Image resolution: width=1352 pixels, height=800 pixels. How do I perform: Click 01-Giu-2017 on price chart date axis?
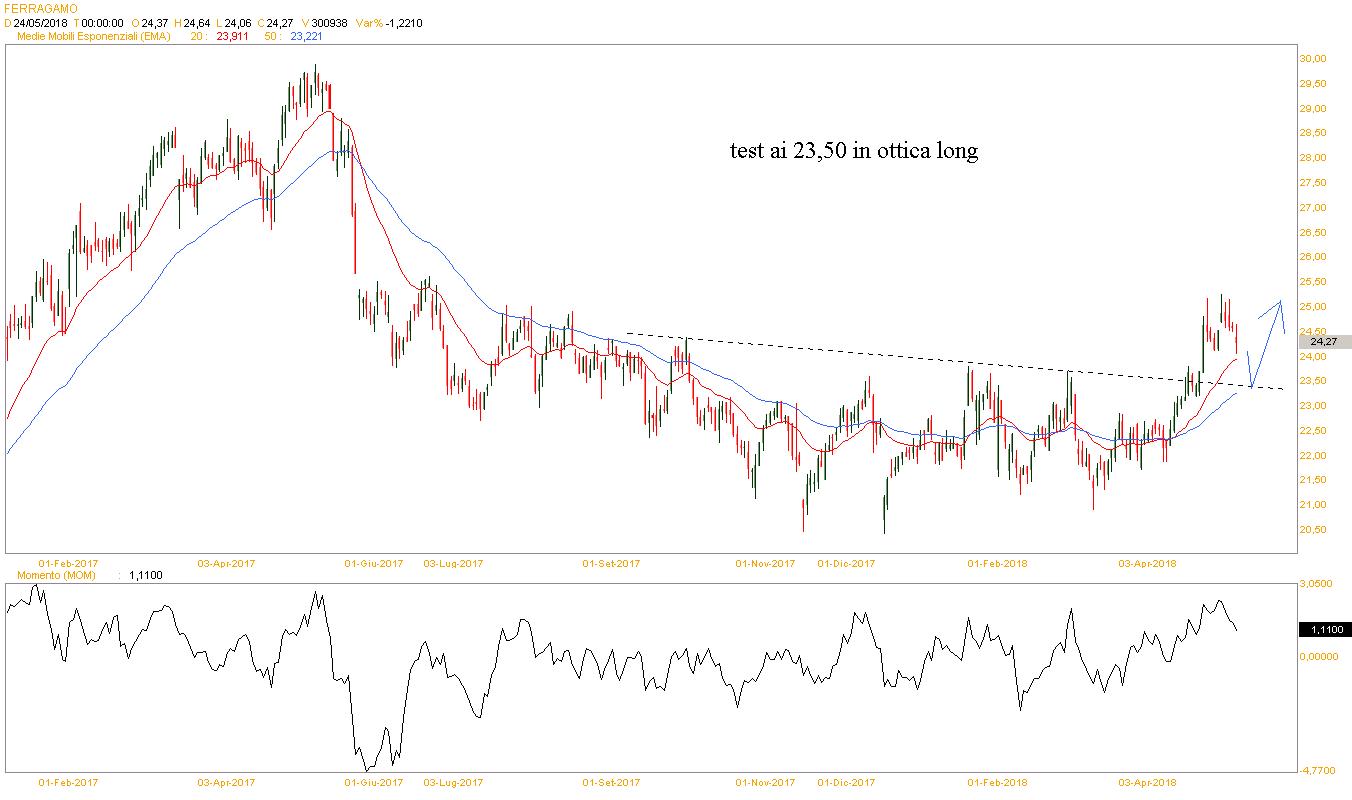point(374,563)
